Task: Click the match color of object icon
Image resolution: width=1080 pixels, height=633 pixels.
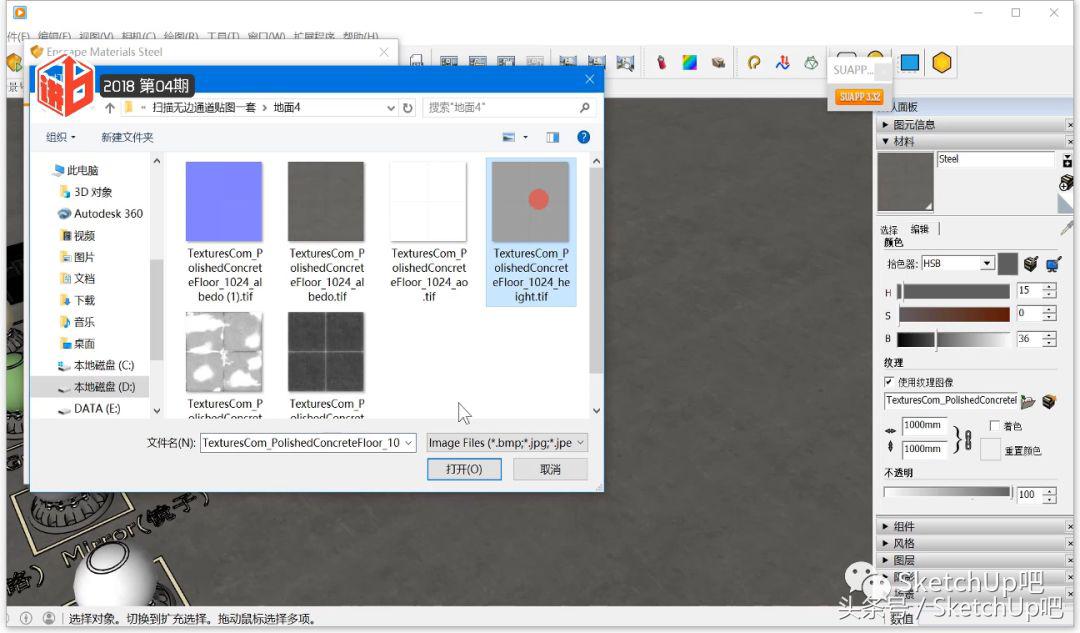Action: click(1031, 264)
